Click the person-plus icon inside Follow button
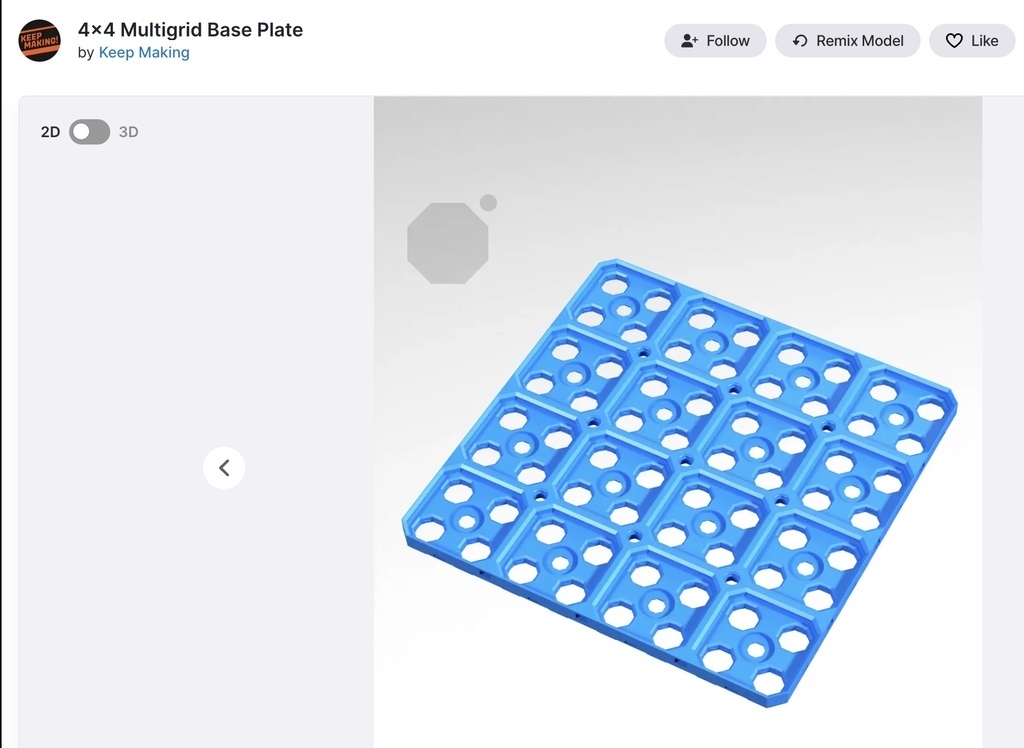 pyautogui.click(x=689, y=40)
